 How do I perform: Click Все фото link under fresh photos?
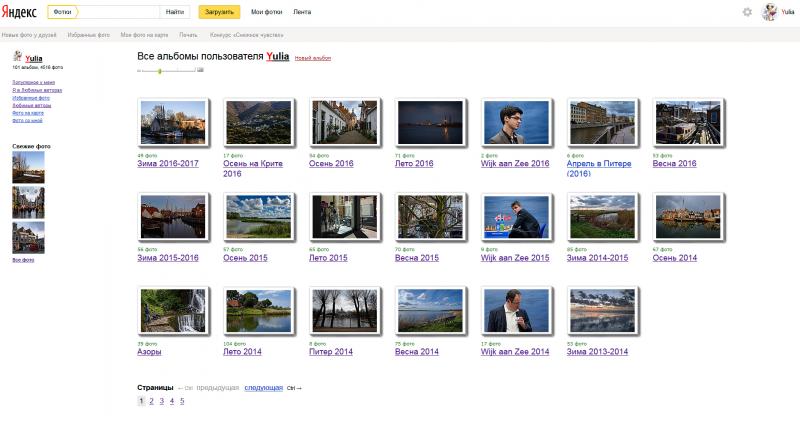23,260
